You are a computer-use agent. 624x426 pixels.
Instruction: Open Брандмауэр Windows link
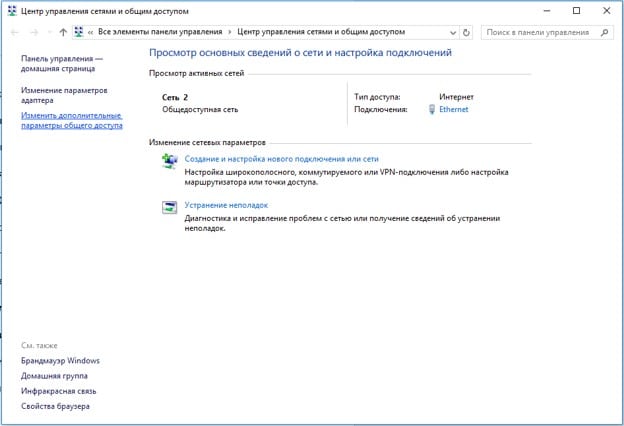tap(60, 361)
